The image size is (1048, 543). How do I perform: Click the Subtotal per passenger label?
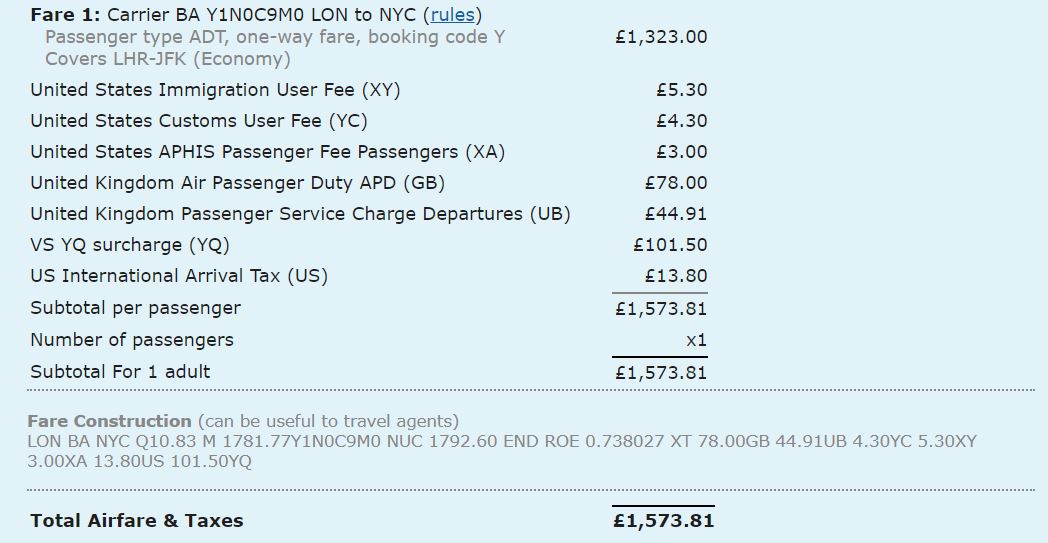[136, 308]
